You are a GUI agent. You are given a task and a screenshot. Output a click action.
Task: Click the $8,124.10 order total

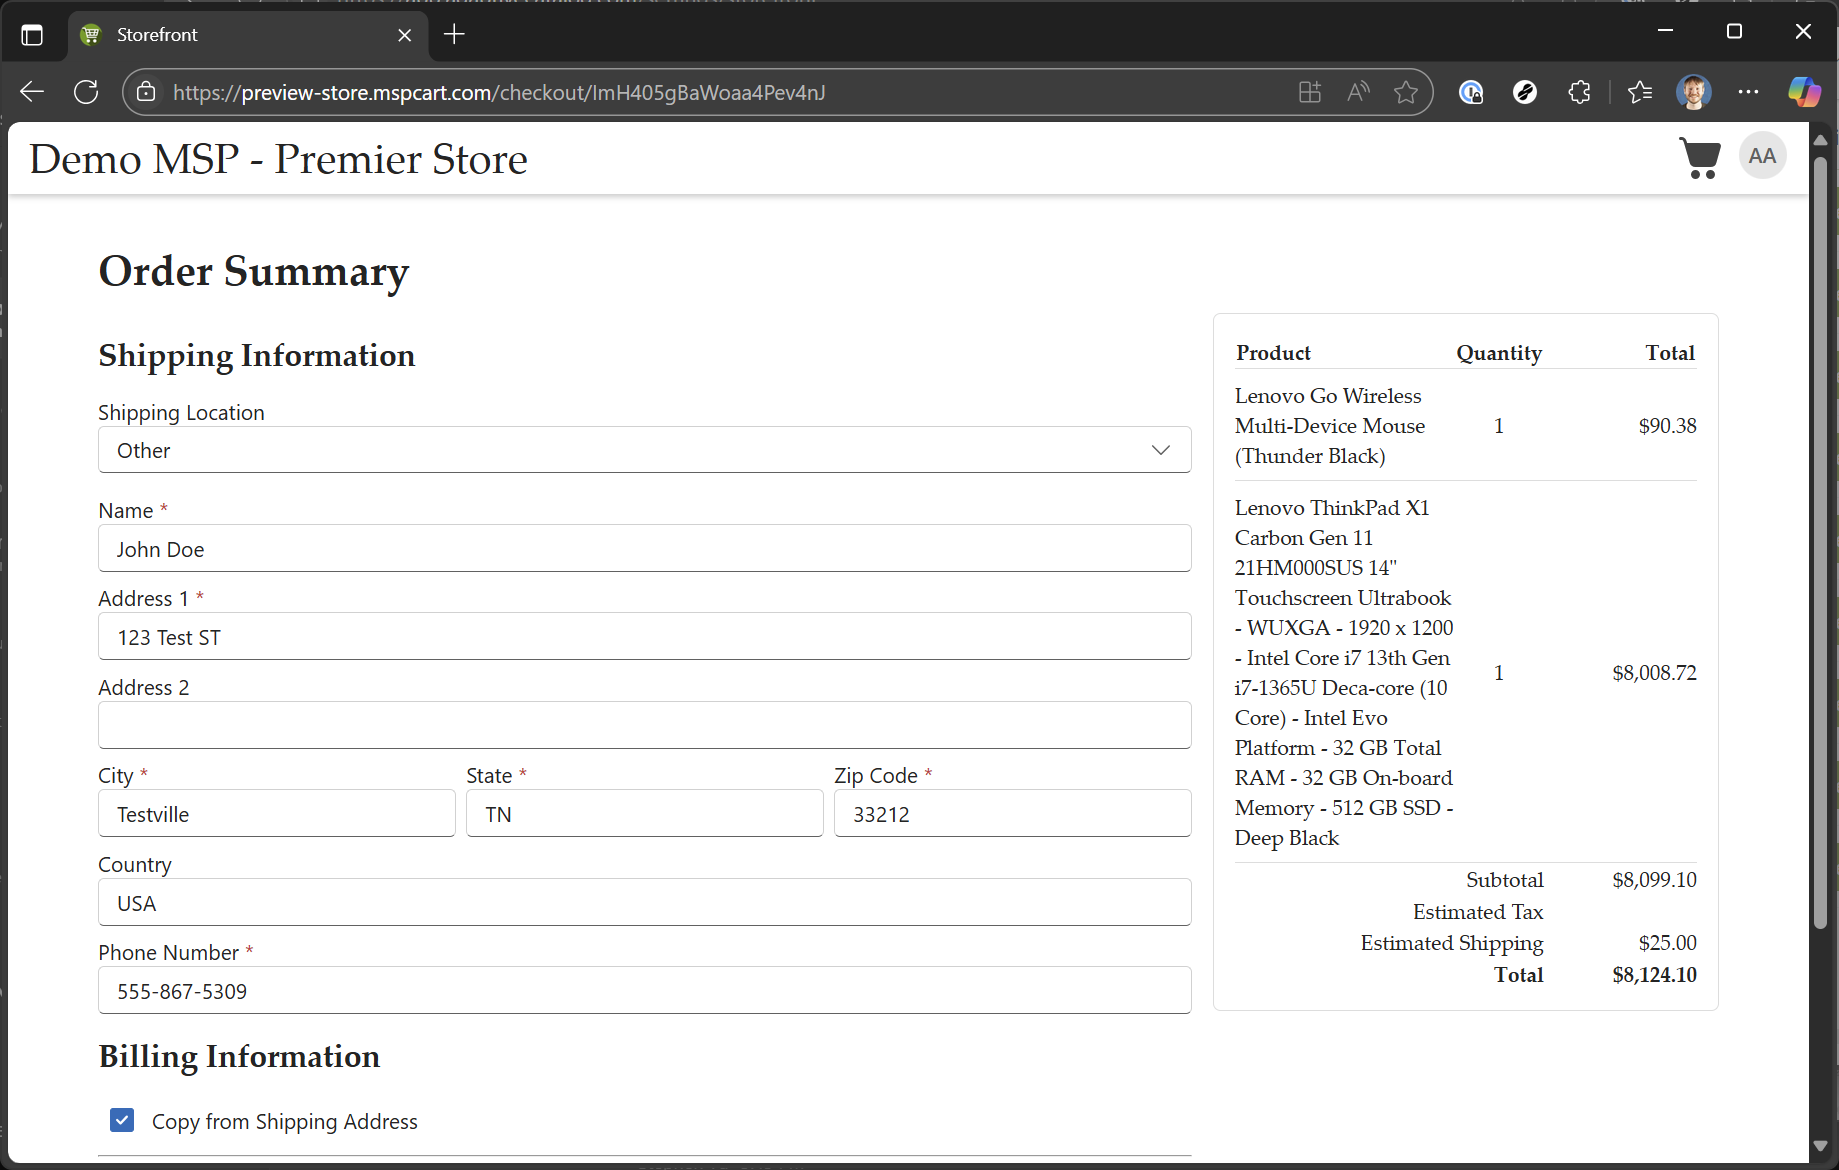click(x=1654, y=975)
